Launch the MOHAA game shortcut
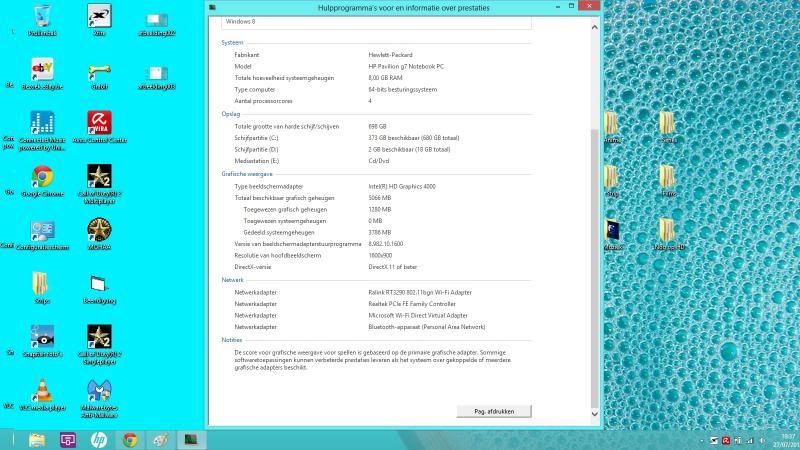This screenshot has width=800, height=450. pos(99,234)
